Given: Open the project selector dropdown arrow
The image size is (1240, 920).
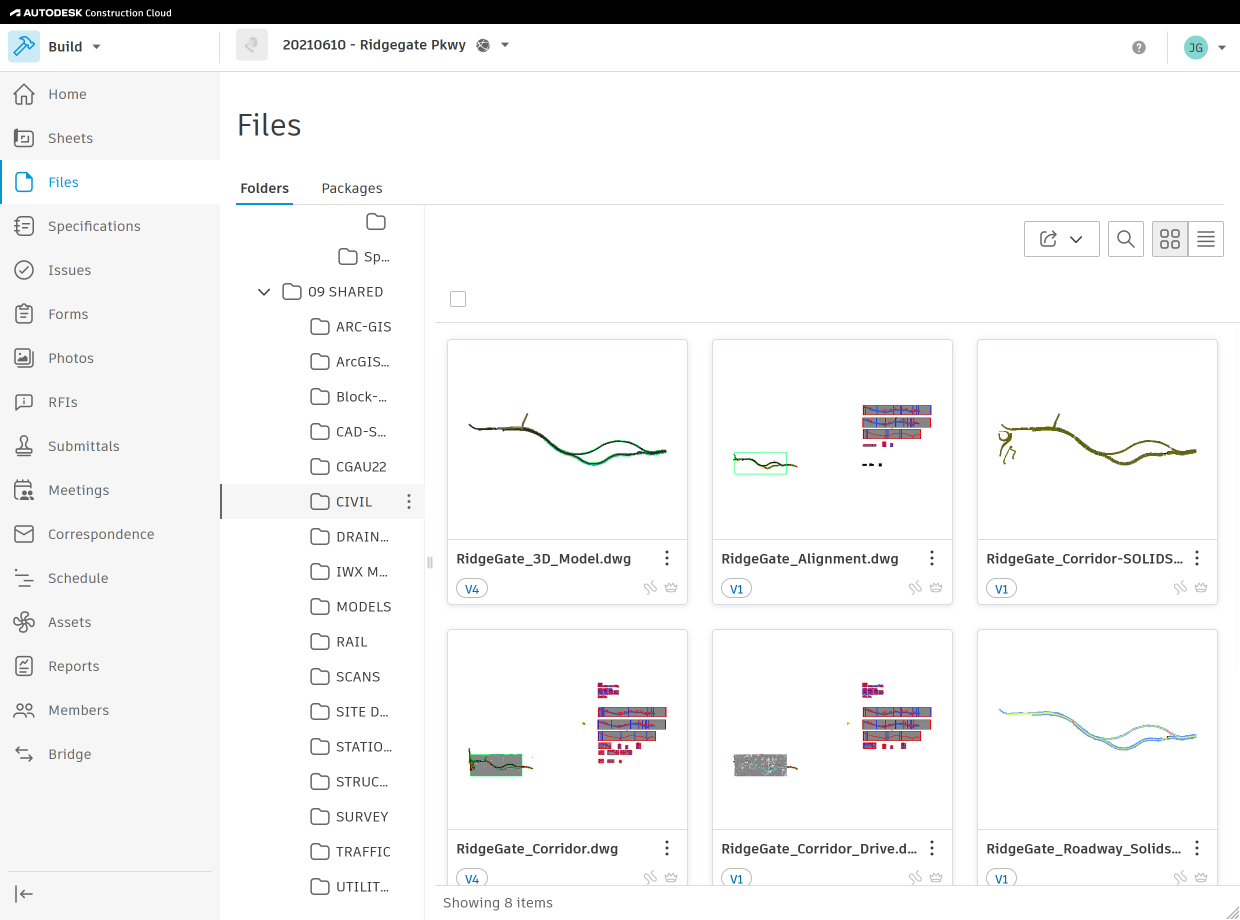Looking at the screenshot, I should pos(505,45).
